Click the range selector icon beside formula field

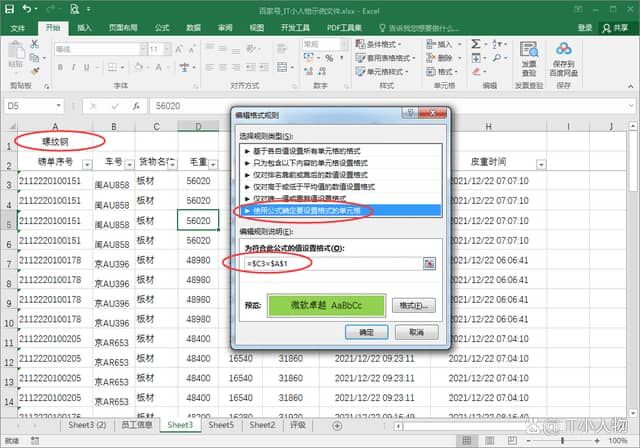pyautogui.click(x=429, y=262)
